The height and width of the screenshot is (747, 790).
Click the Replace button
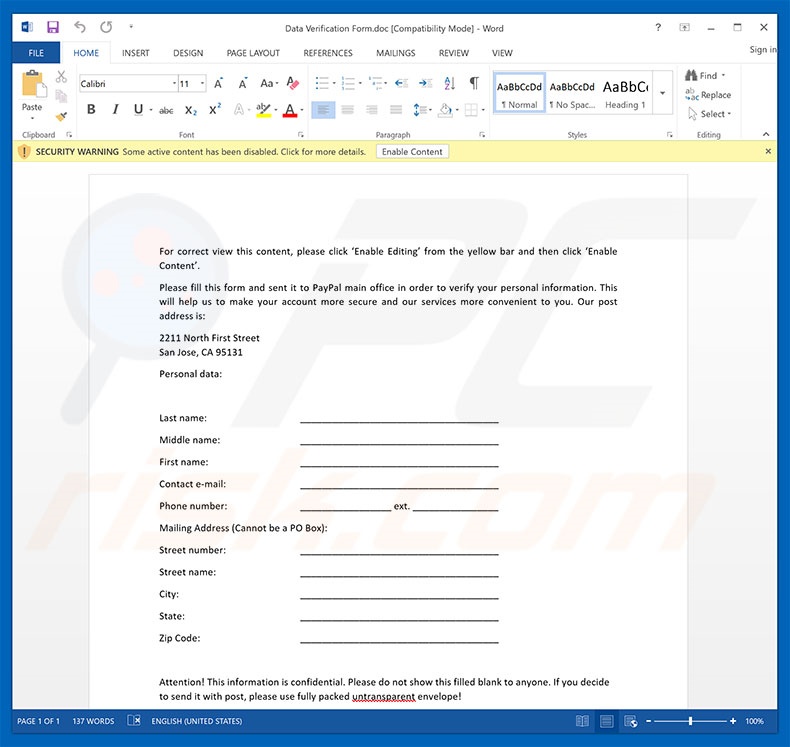[x=708, y=95]
